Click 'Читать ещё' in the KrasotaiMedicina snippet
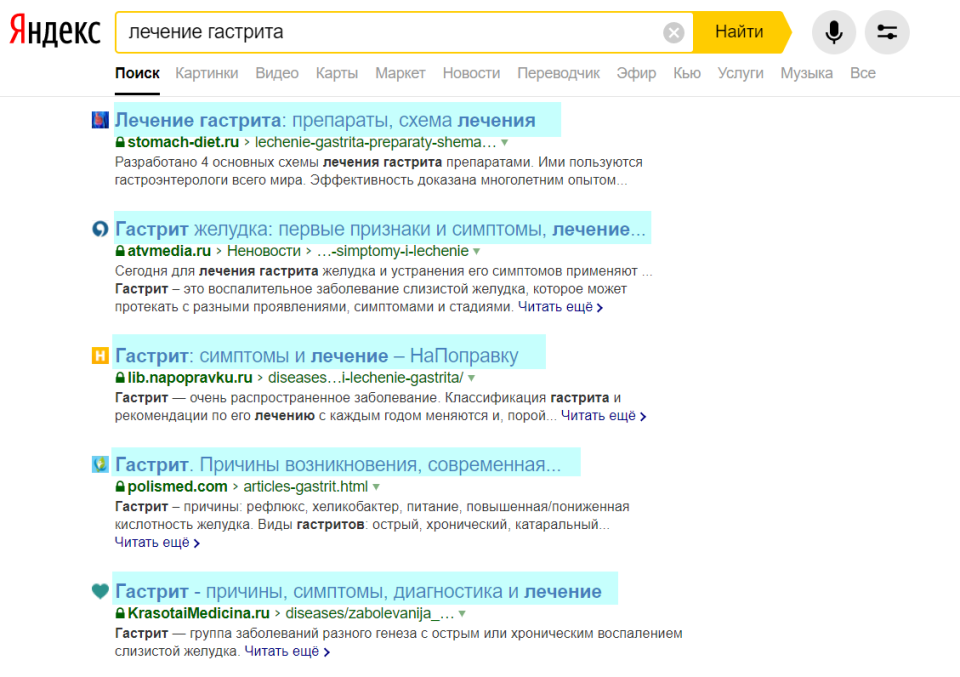 tap(287, 651)
